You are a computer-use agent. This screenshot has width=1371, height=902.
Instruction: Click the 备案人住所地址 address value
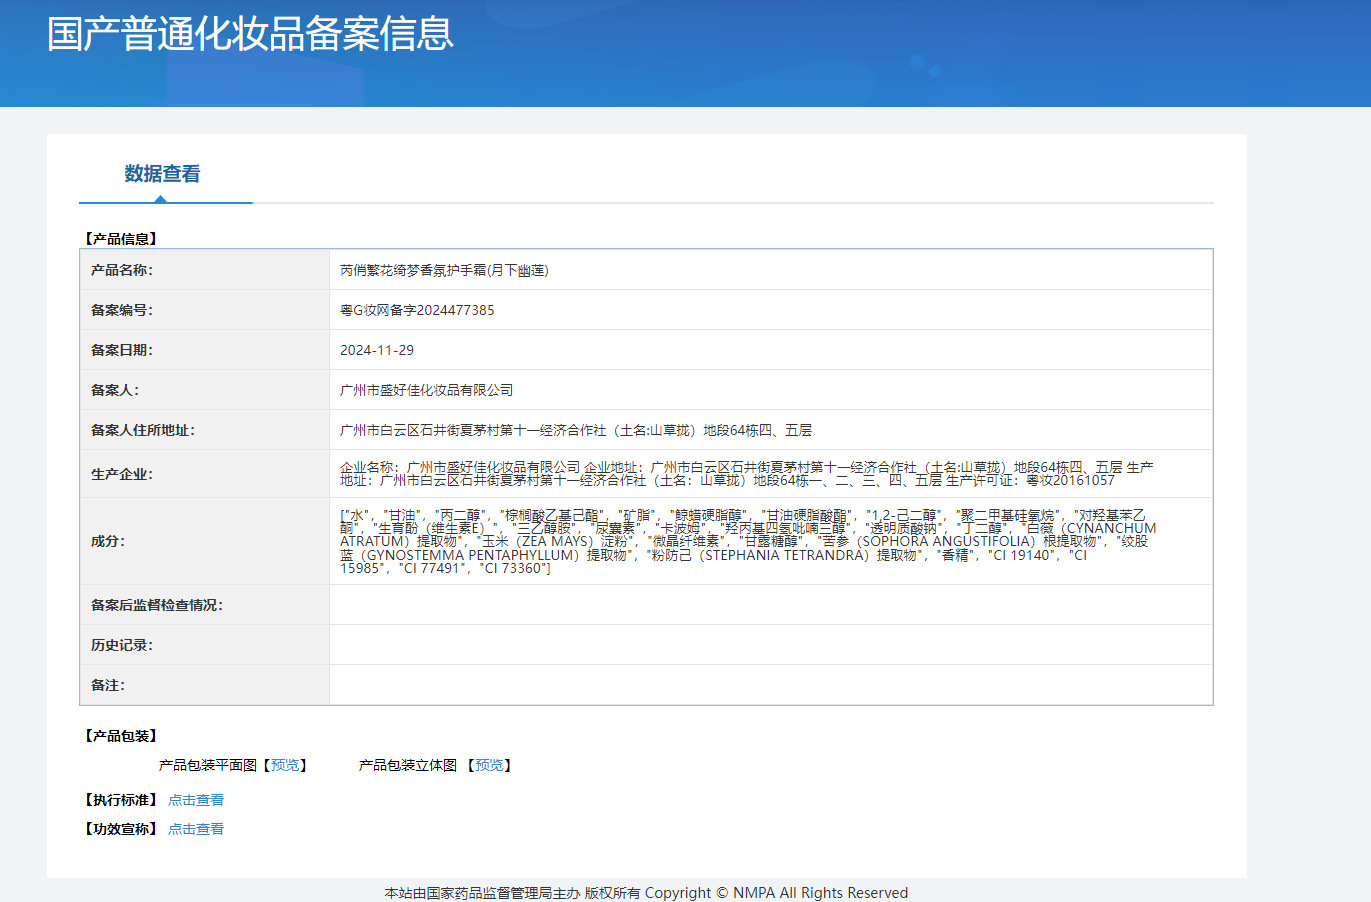[x=576, y=430]
